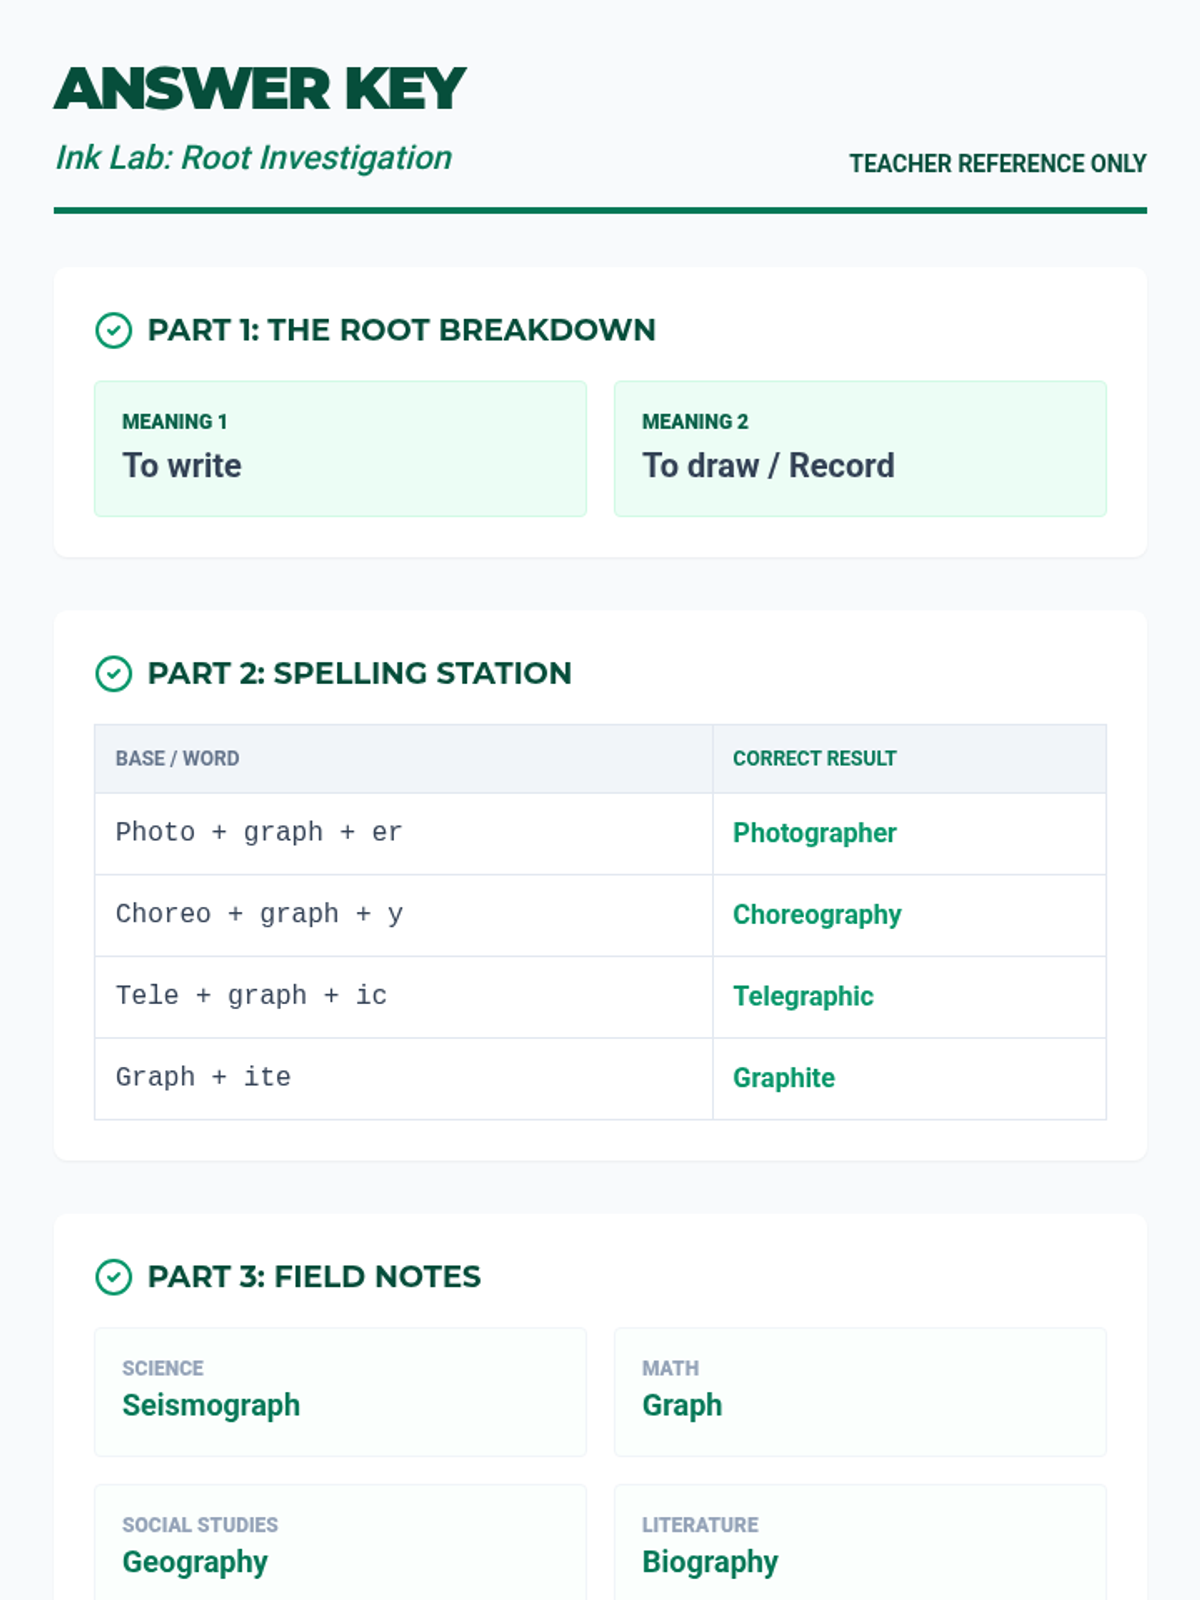Click the Part 3 Field Notes check icon
This screenshot has width=1200, height=1600.
tap(113, 1277)
